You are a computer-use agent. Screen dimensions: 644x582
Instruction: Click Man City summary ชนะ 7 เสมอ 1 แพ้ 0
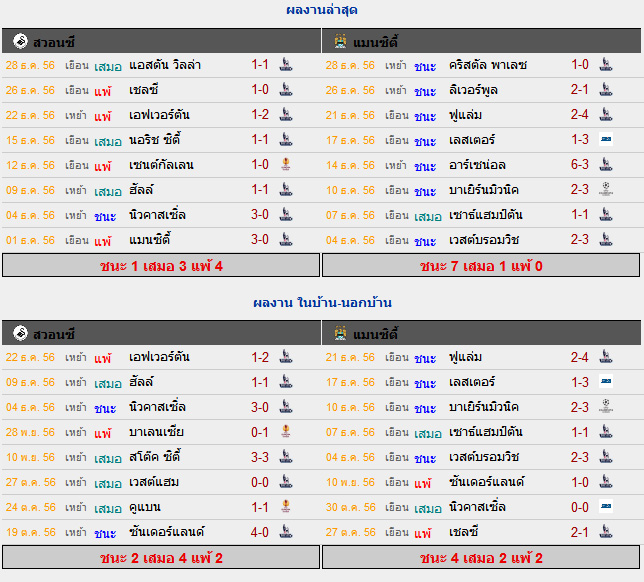pyautogui.click(x=481, y=266)
